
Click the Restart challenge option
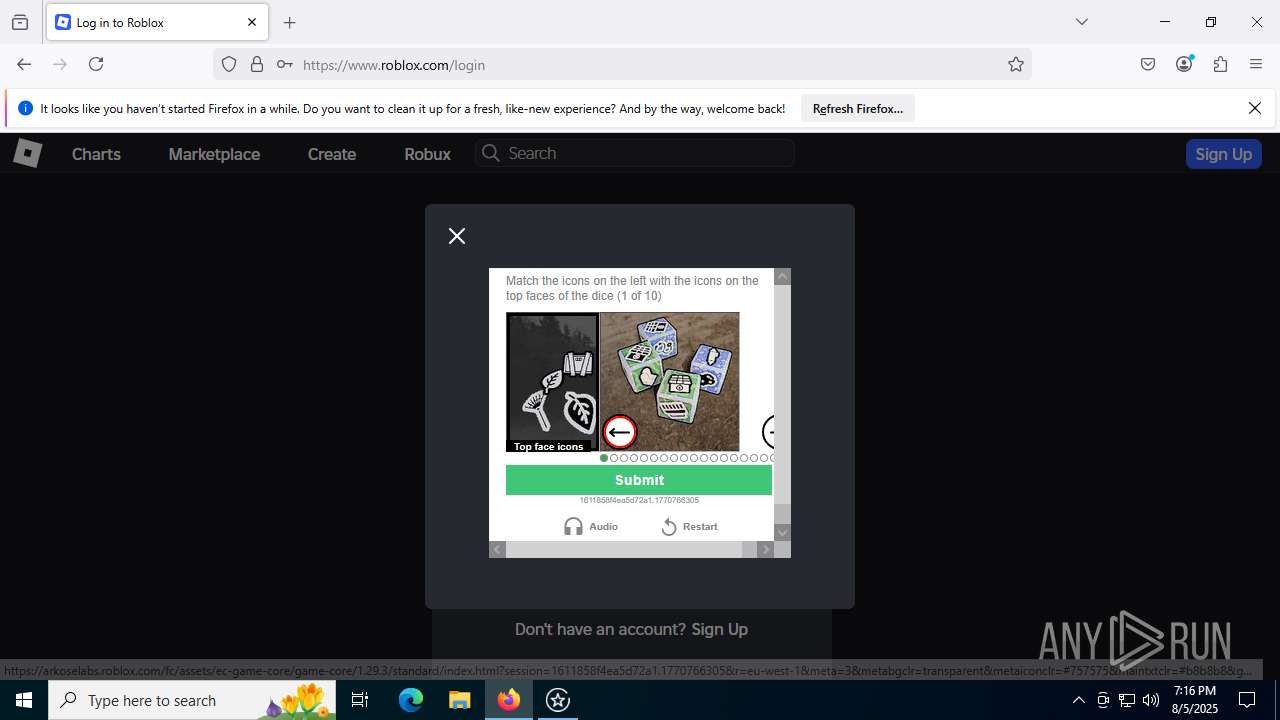coord(689,526)
